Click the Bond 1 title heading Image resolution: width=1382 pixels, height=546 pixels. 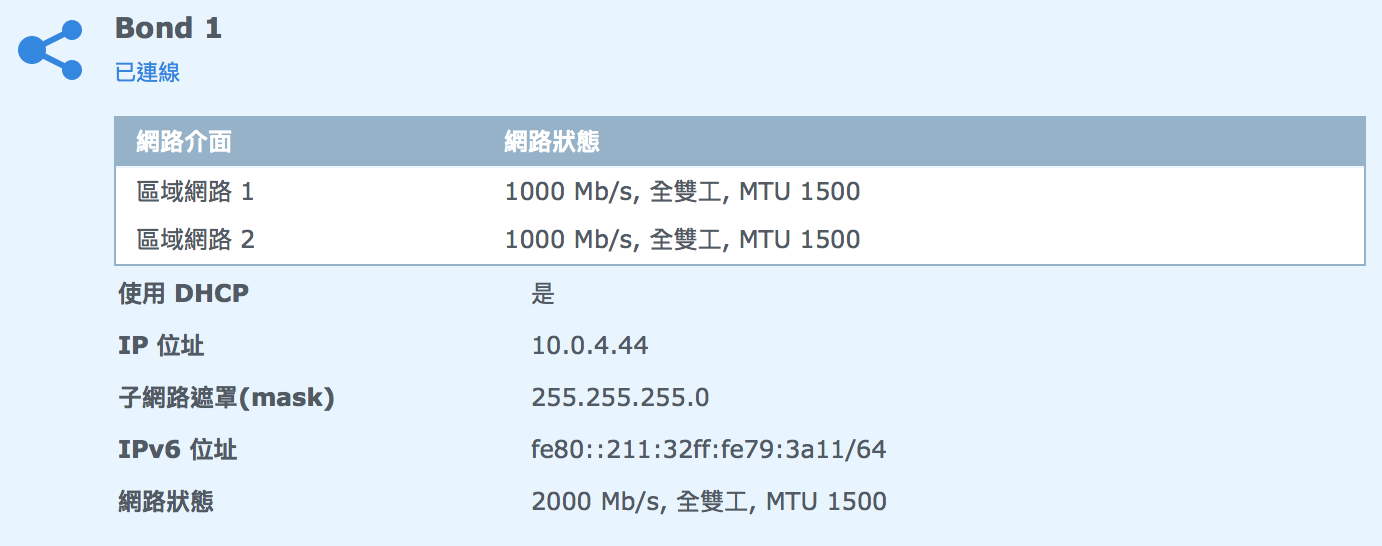[x=168, y=28]
